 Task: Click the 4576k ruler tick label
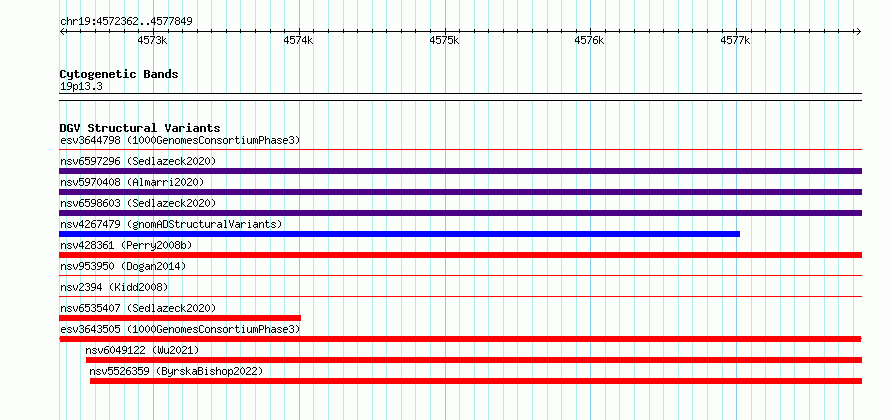click(590, 40)
